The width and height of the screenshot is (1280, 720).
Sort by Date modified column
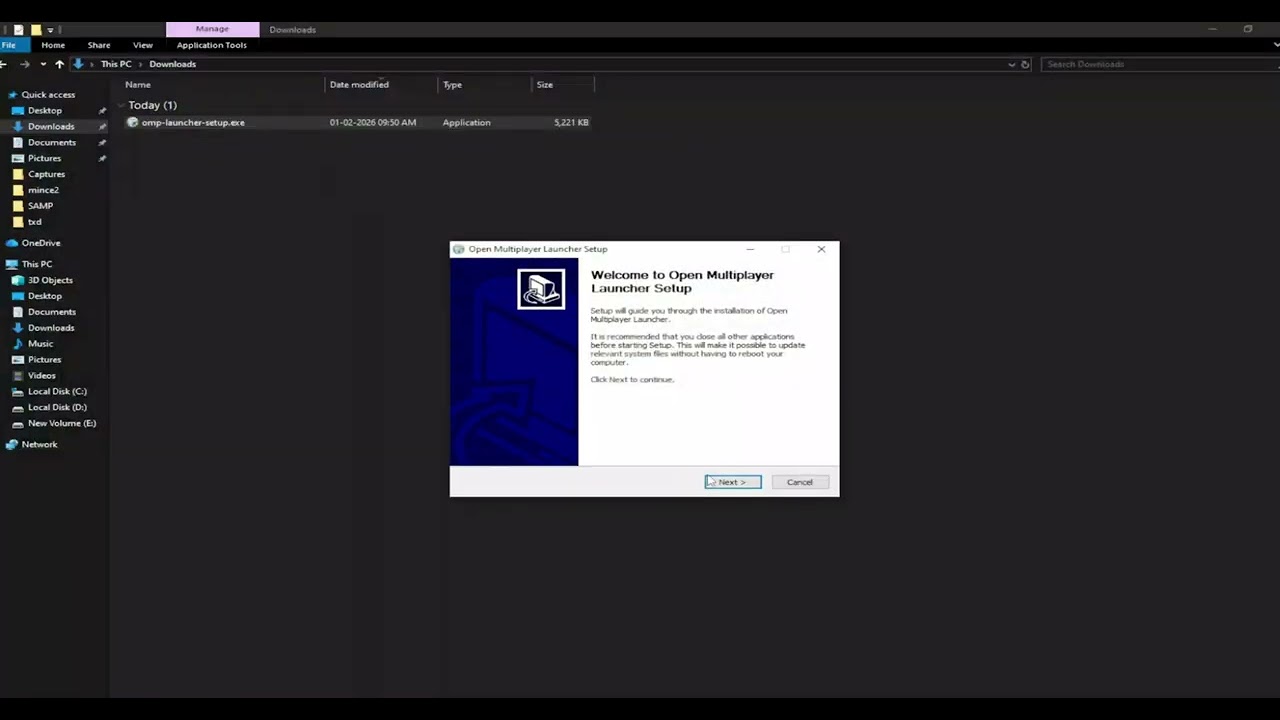point(359,85)
